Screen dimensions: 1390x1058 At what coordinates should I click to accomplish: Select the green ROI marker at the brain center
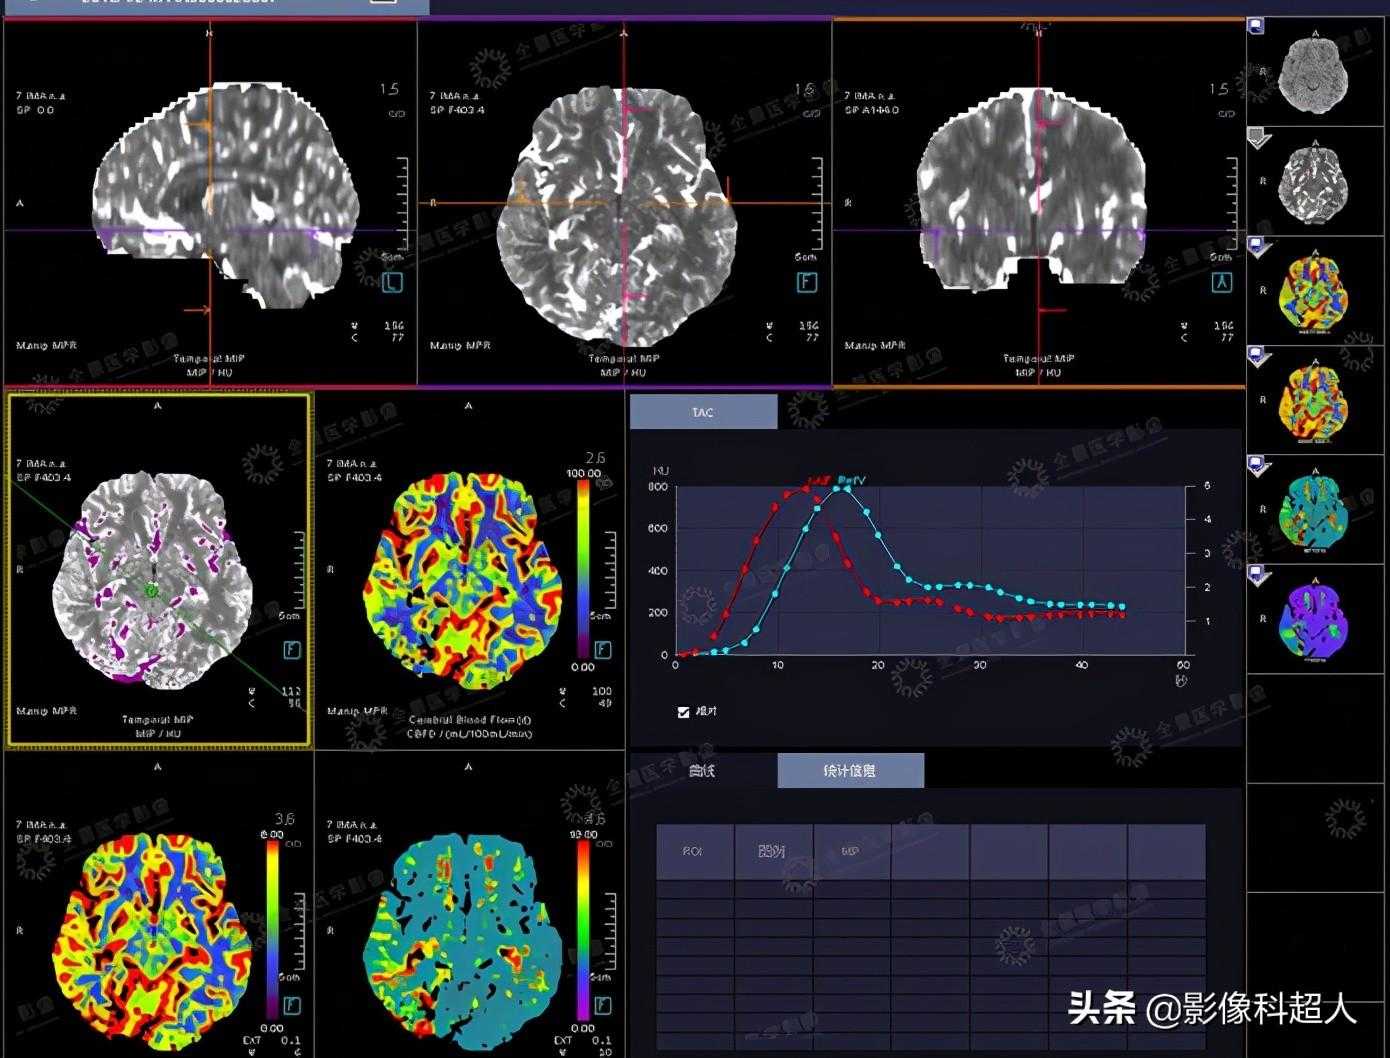(152, 591)
